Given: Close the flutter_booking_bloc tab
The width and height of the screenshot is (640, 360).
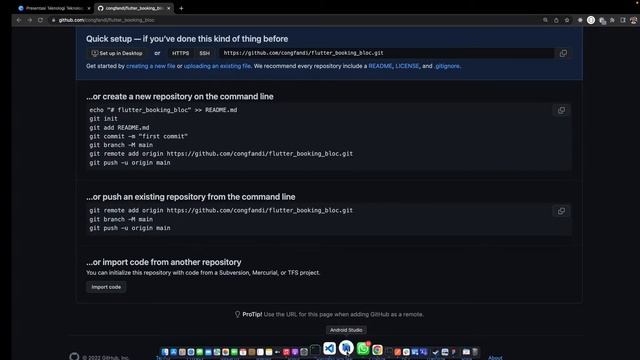Looking at the screenshot, I should click(x=169, y=8).
